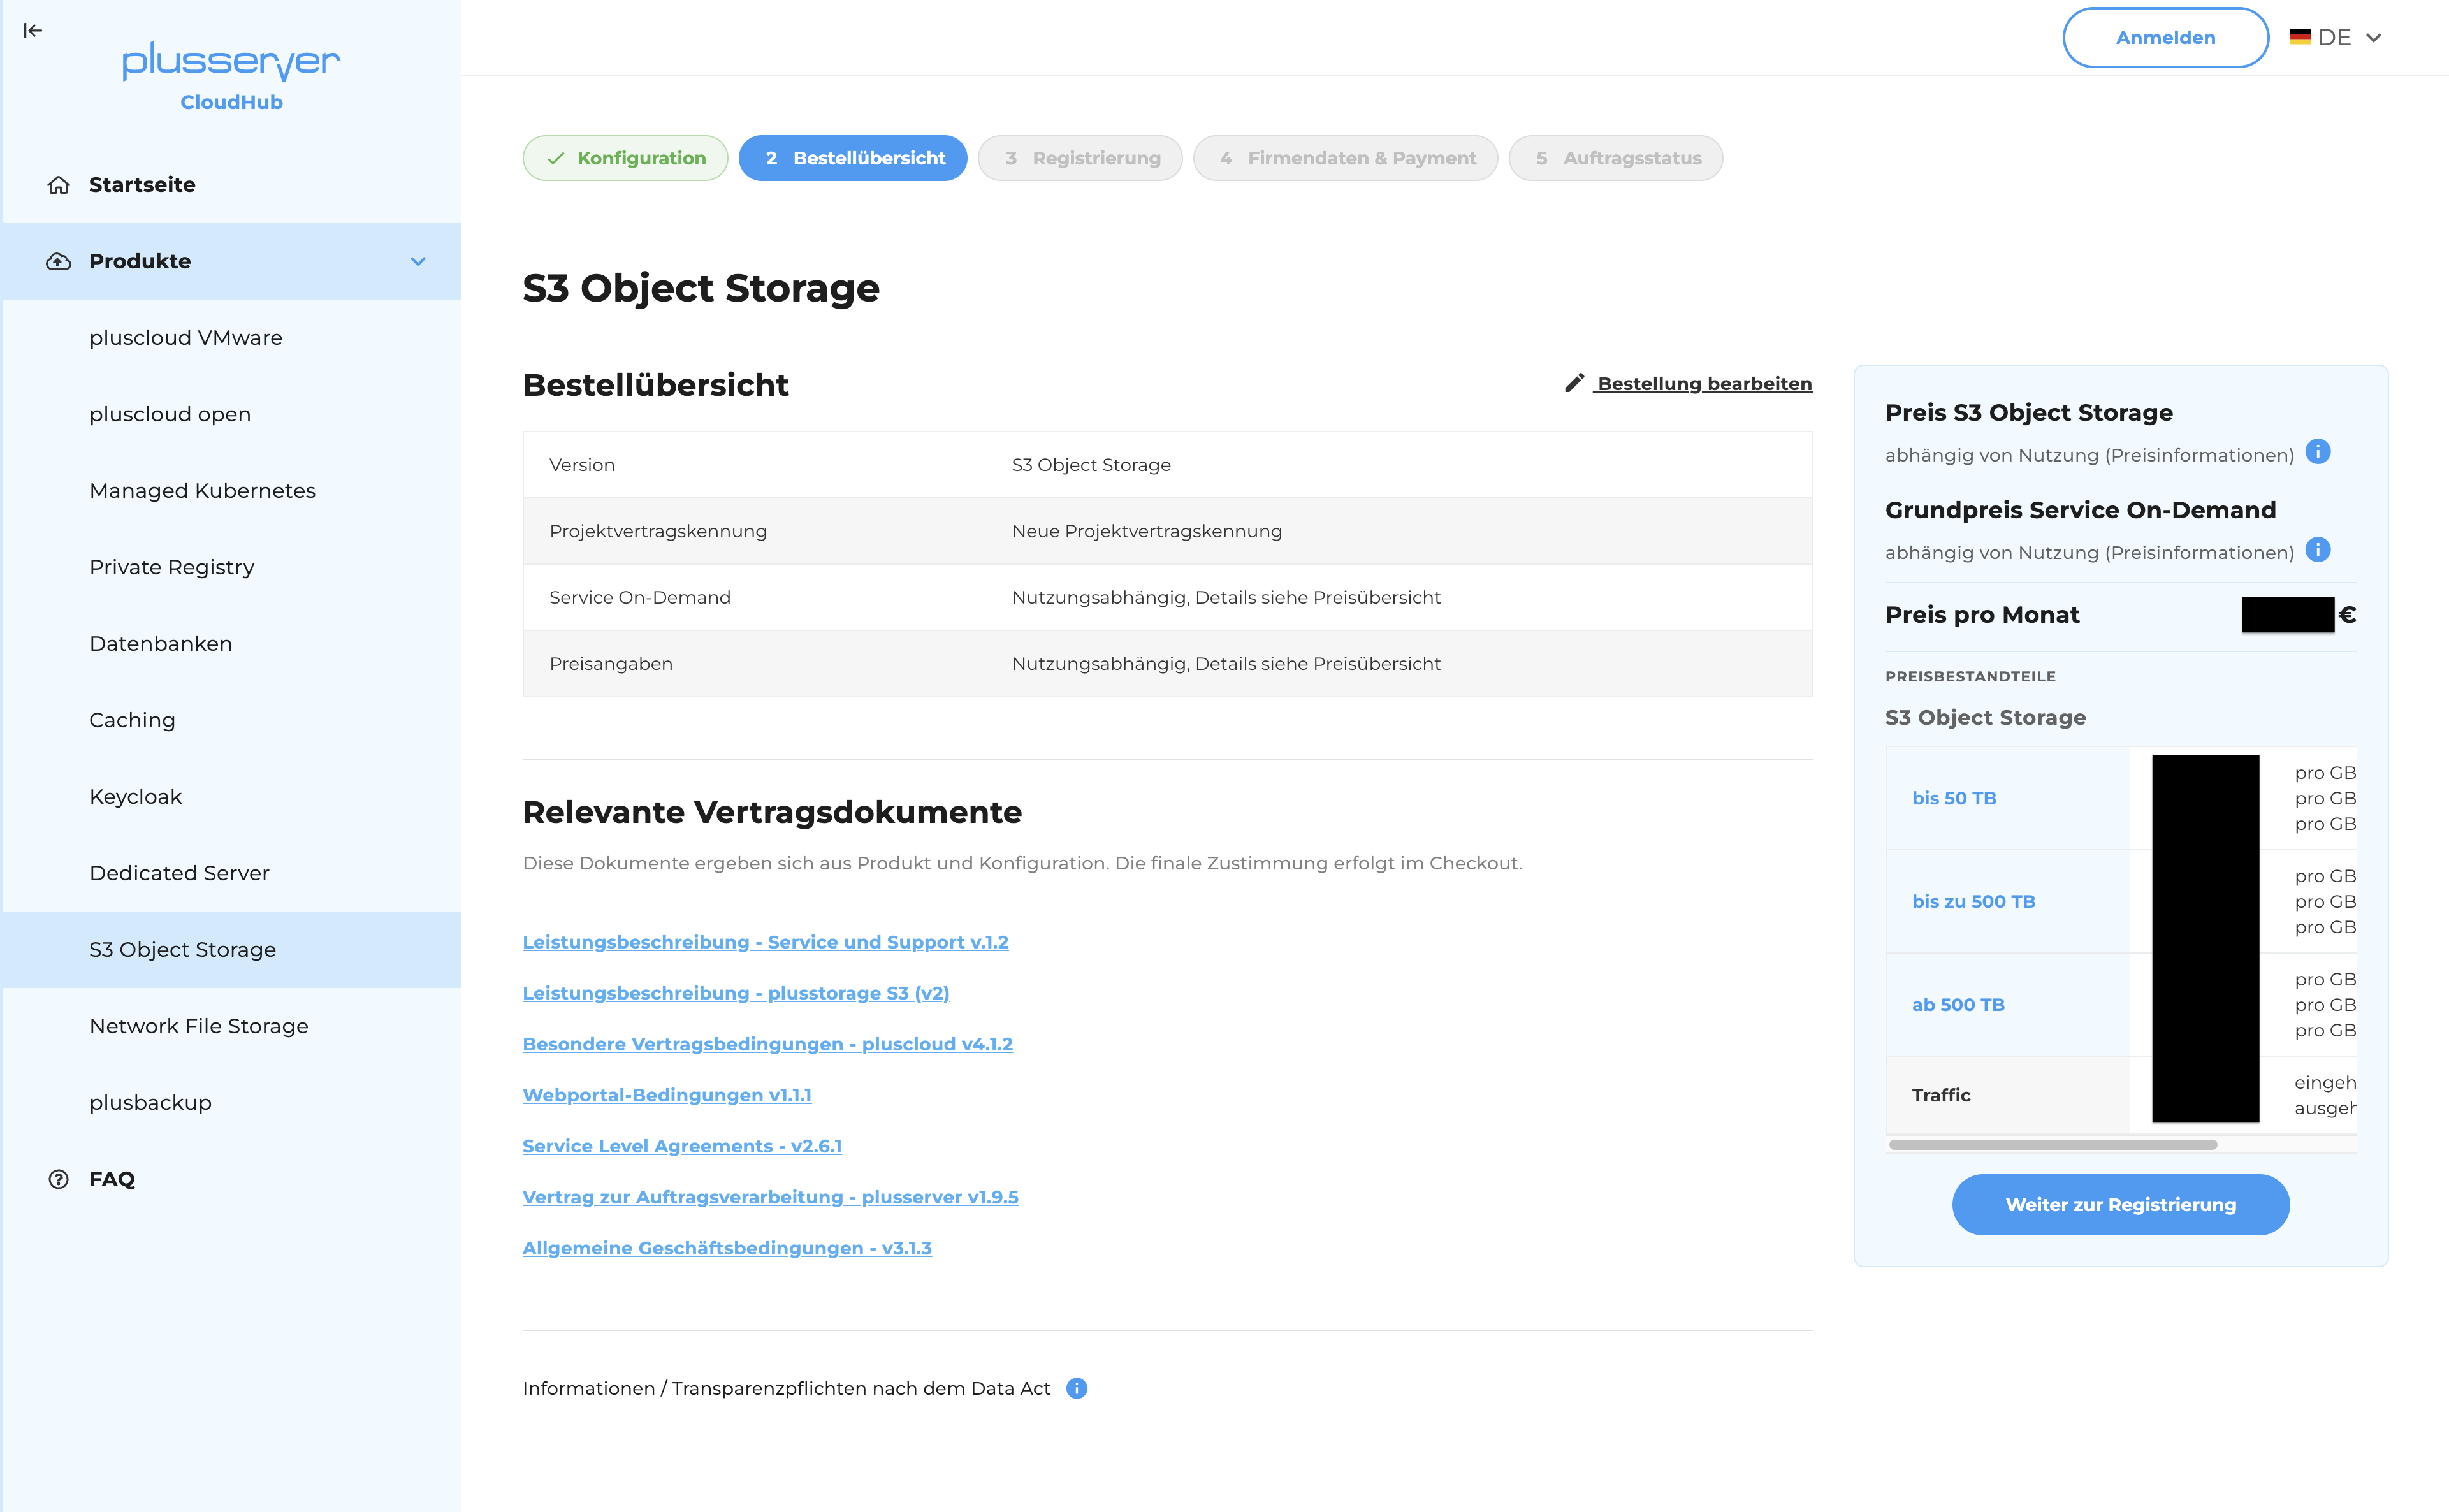Click the Anmelden button
Viewport: 2449px width, 1512px height.
pyautogui.click(x=2165, y=38)
